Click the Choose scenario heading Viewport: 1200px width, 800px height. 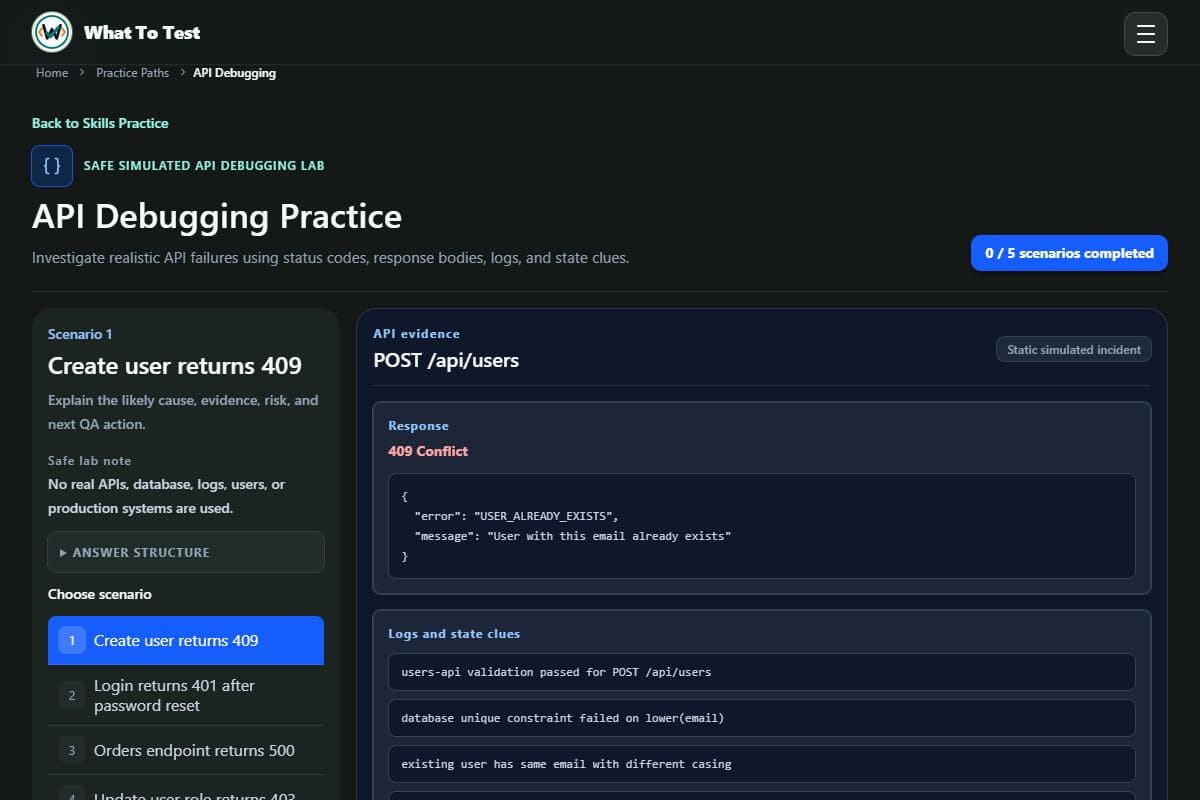point(100,594)
